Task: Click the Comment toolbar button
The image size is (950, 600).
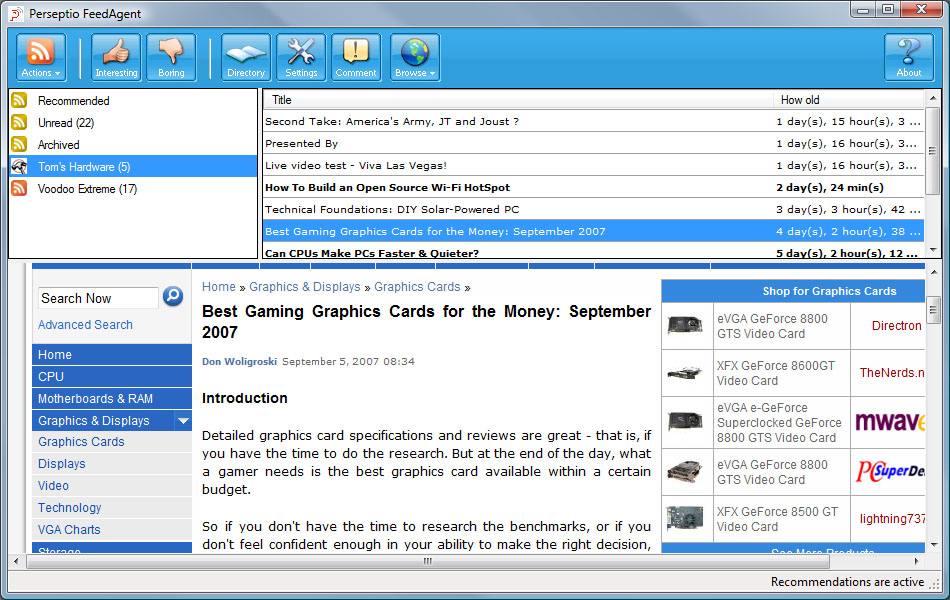Action: coord(356,58)
